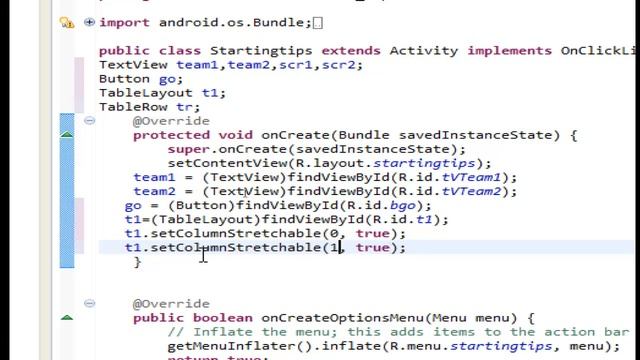Screen dimensions: 640x360
Task: Click the 'implements' keyword
Action: [x=509, y=51]
